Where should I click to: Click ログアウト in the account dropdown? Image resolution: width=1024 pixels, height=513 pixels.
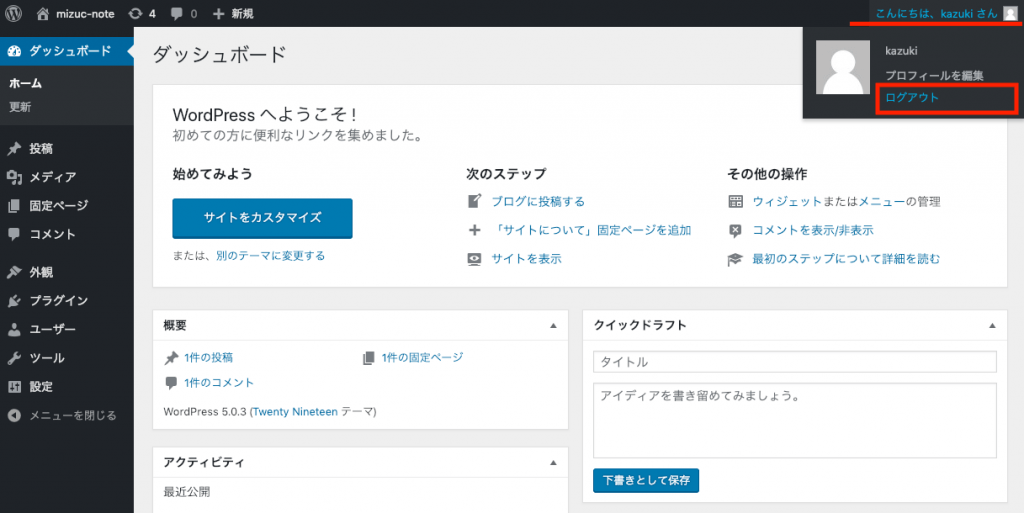click(912, 98)
